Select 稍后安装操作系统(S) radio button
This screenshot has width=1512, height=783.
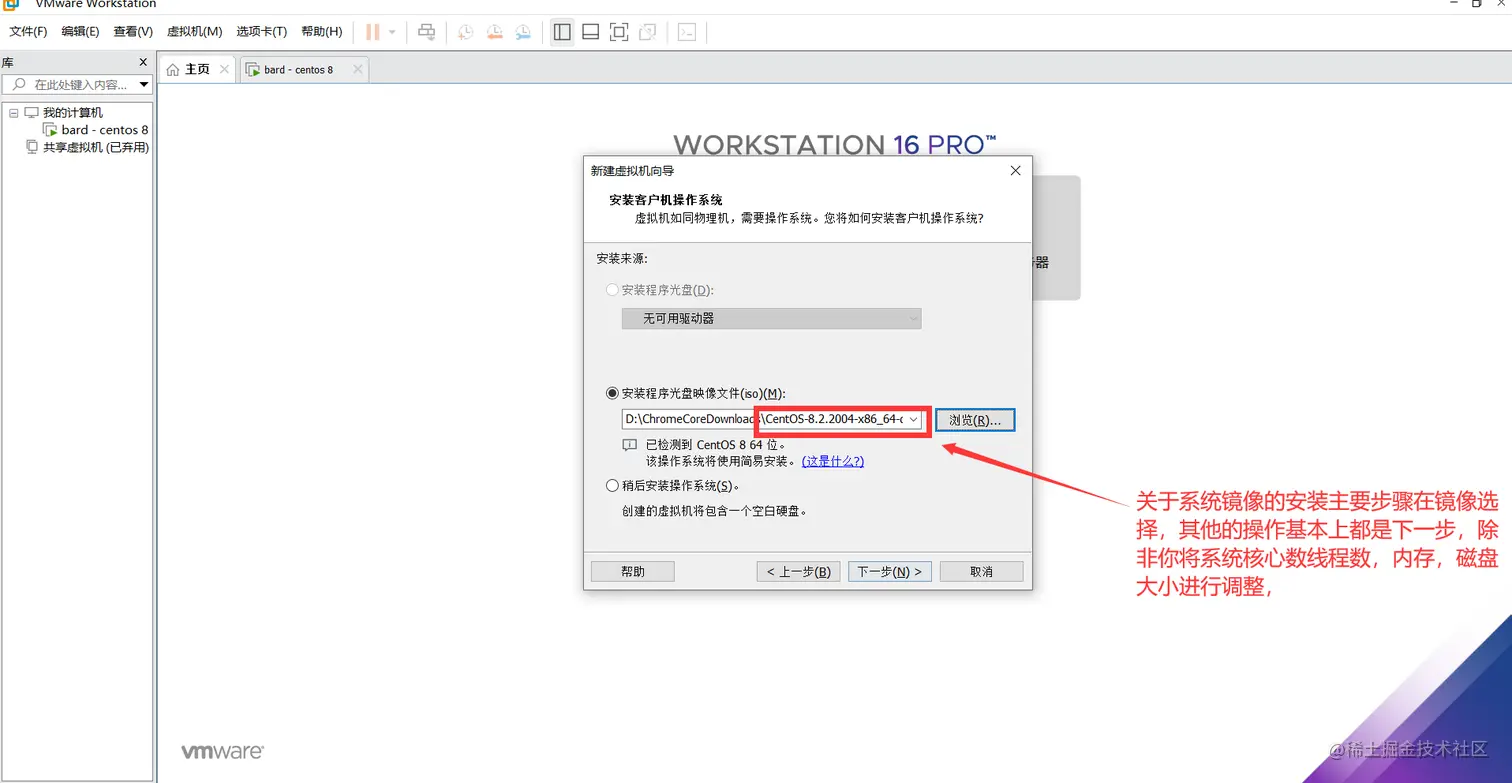pyautogui.click(x=612, y=486)
